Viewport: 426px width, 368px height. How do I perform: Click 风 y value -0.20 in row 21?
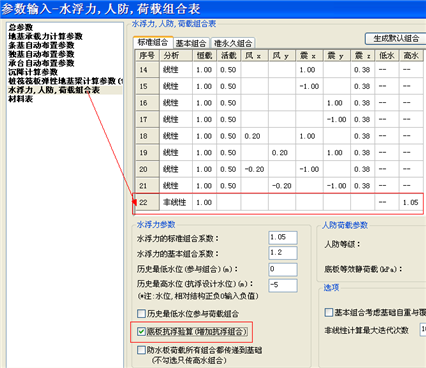tap(282, 186)
